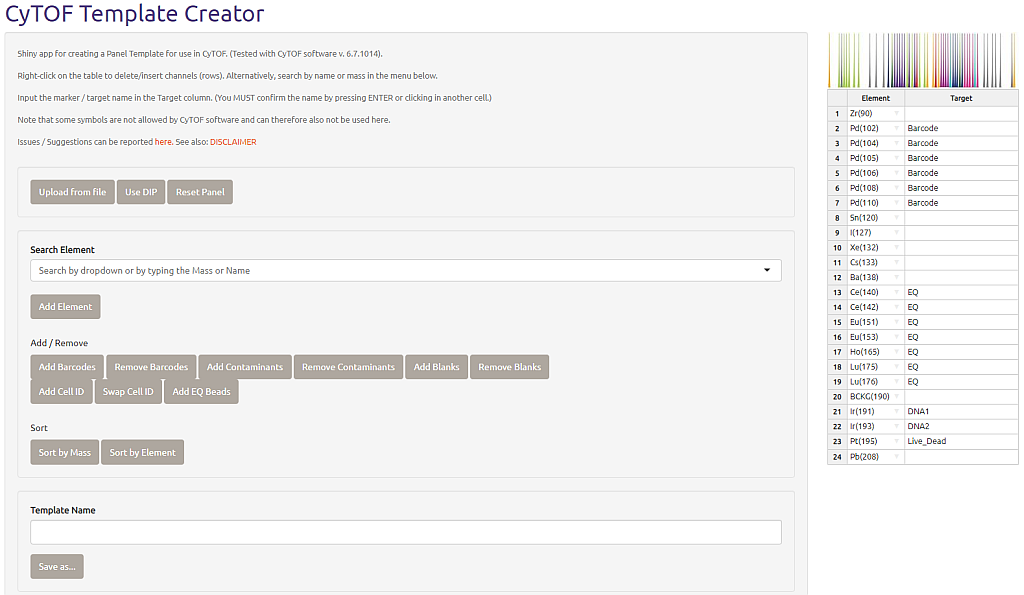Viewport: 1024px width, 595px height.
Task: Select EQ target in Eu(153) row
Action: click(x=961, y=337)
